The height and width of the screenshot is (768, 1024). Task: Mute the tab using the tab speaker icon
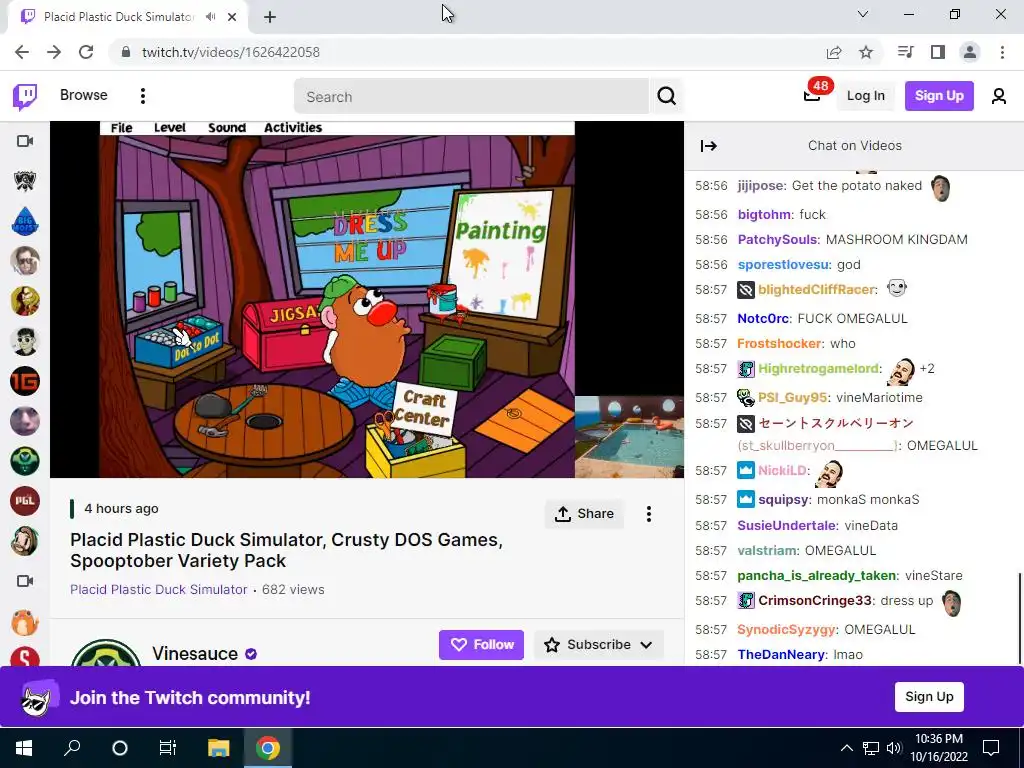click(210, 17)
